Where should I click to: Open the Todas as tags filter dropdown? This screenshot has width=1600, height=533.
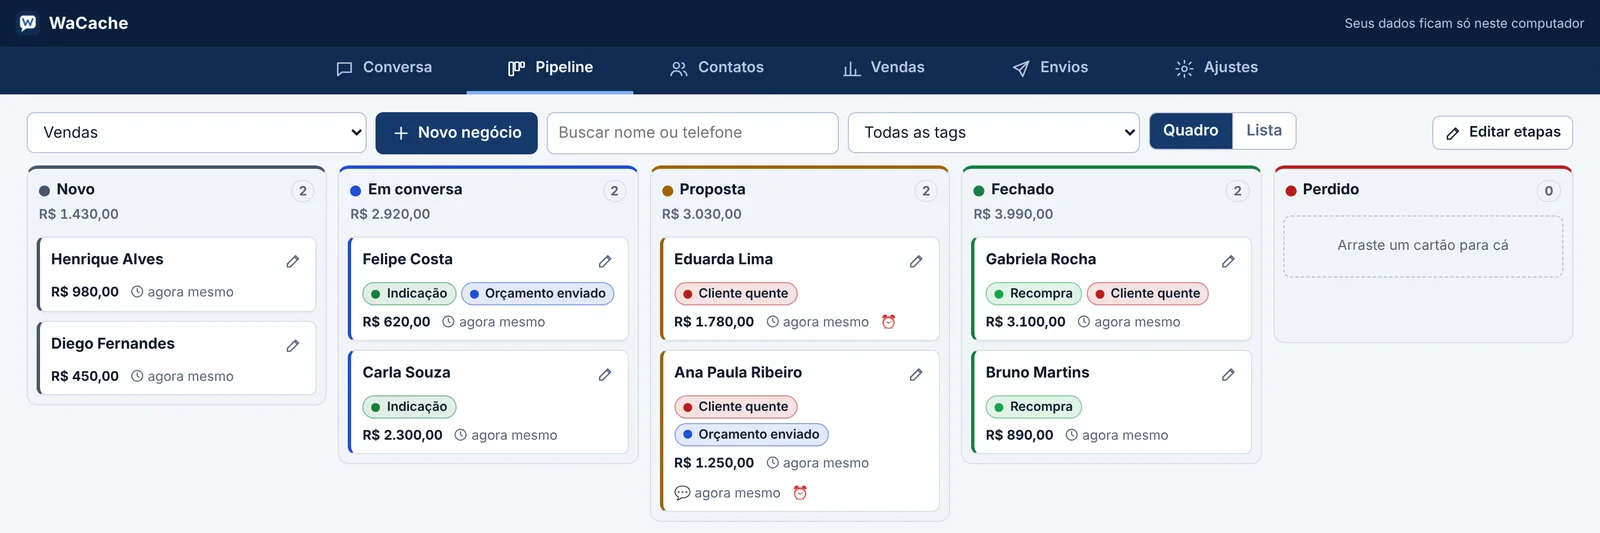coord(994,133)
